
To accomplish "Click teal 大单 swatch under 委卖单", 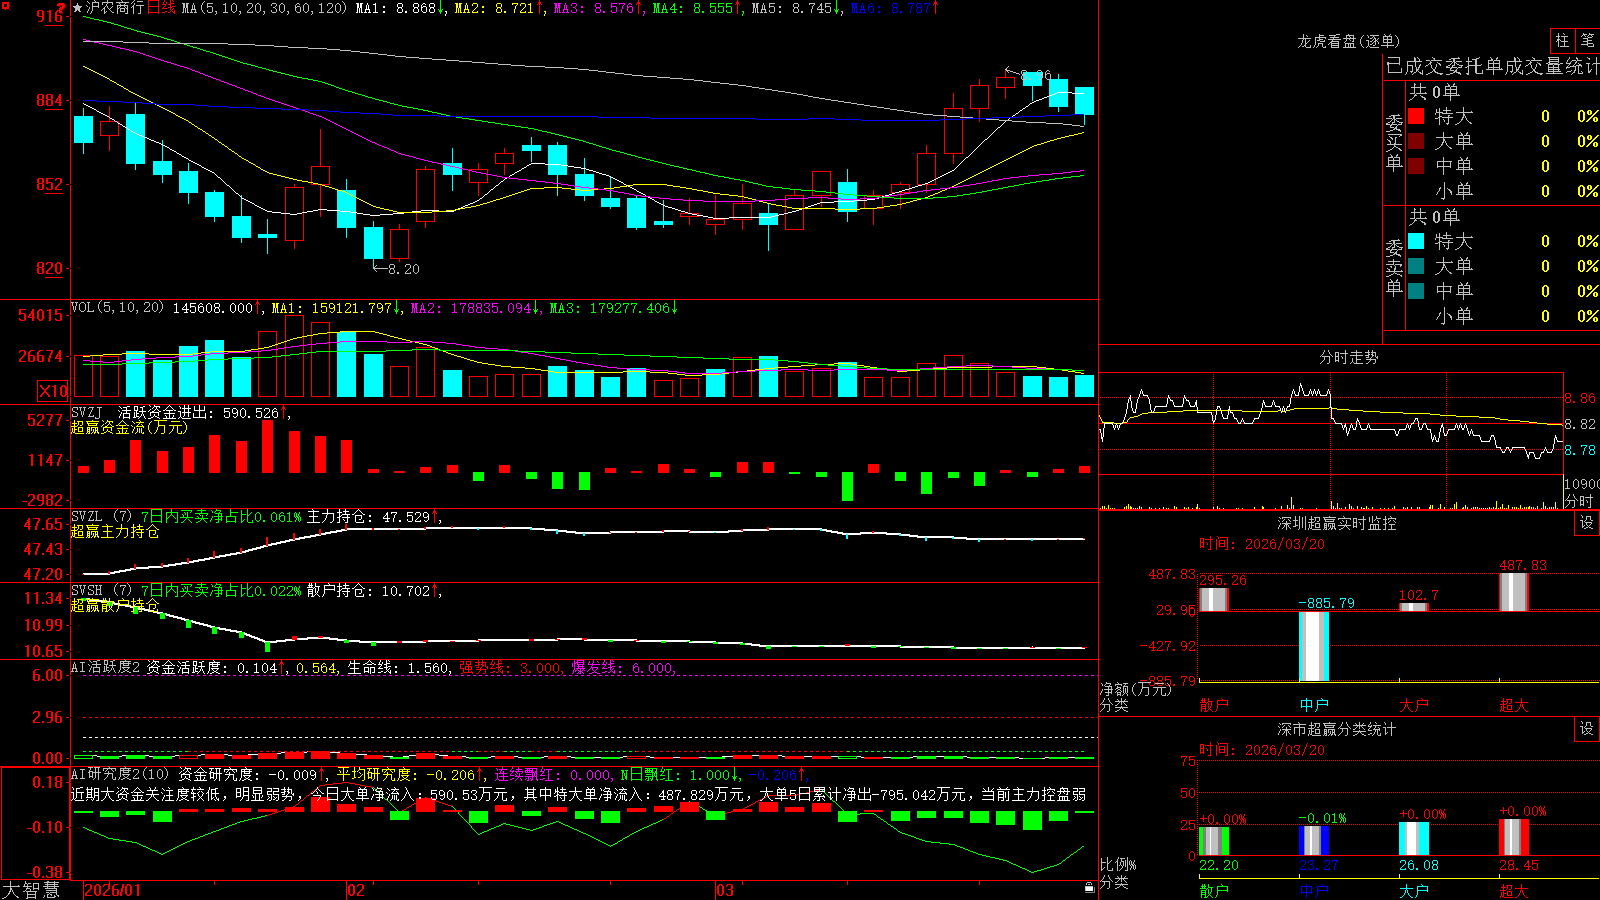I will point(1416,266).
